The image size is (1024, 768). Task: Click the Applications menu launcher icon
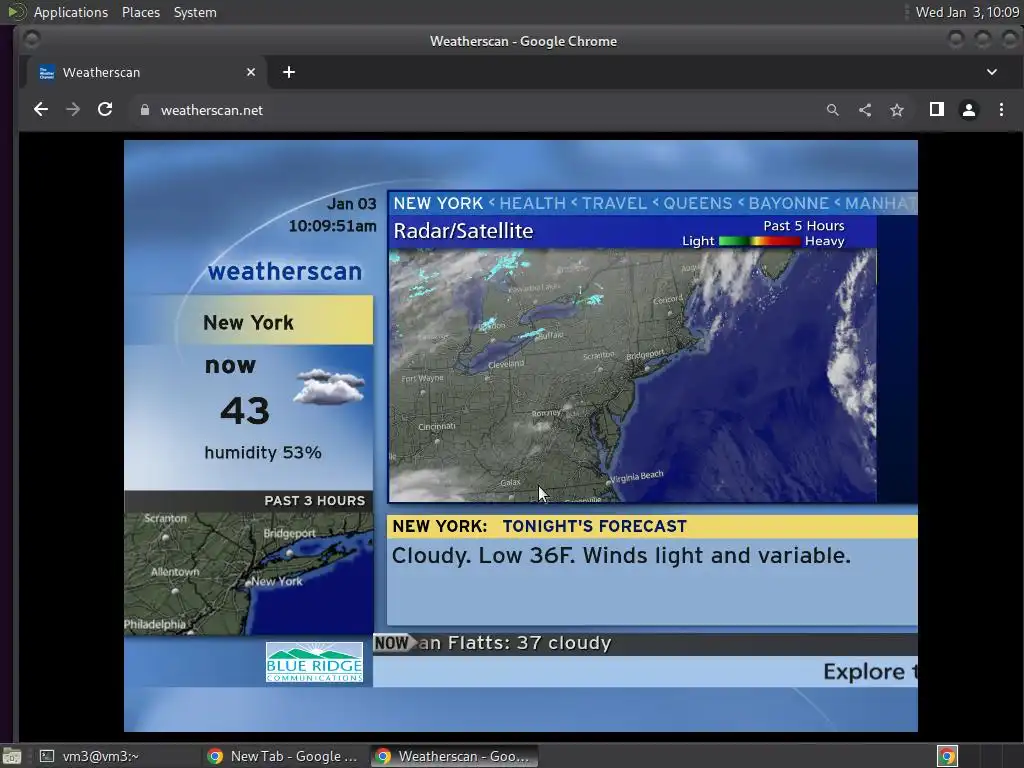click(16, 12)
